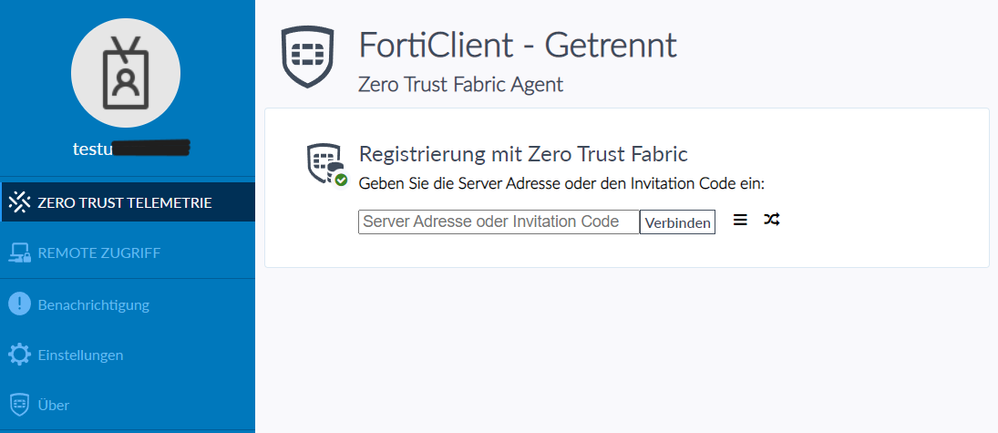Click the Über shield icon

pos(20,405)
